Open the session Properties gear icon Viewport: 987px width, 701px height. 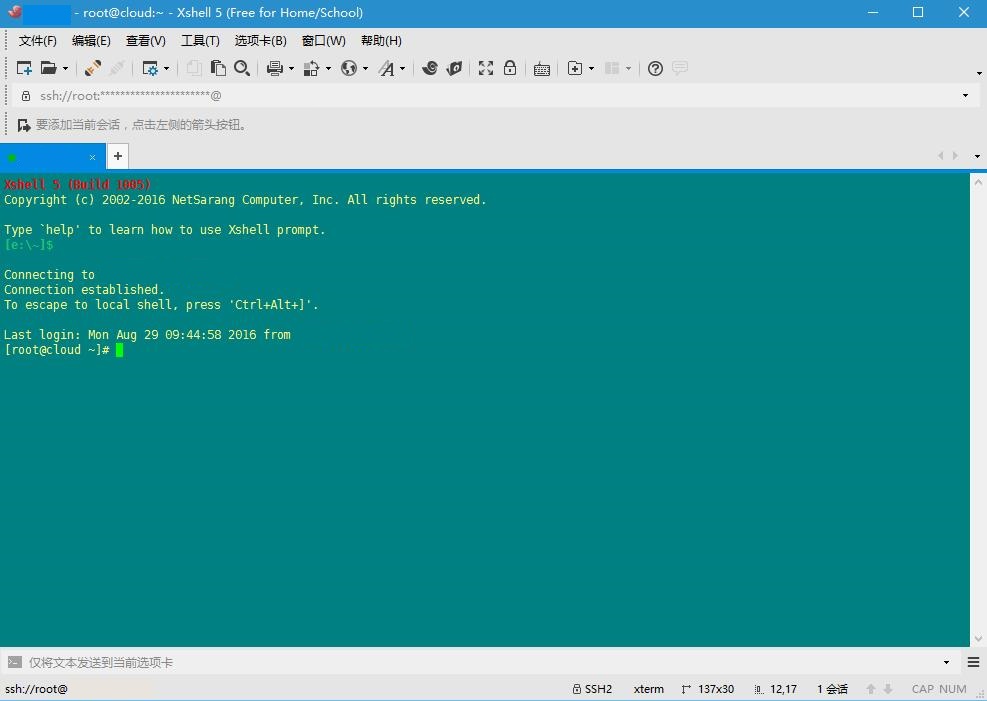(x=150, y=68)
